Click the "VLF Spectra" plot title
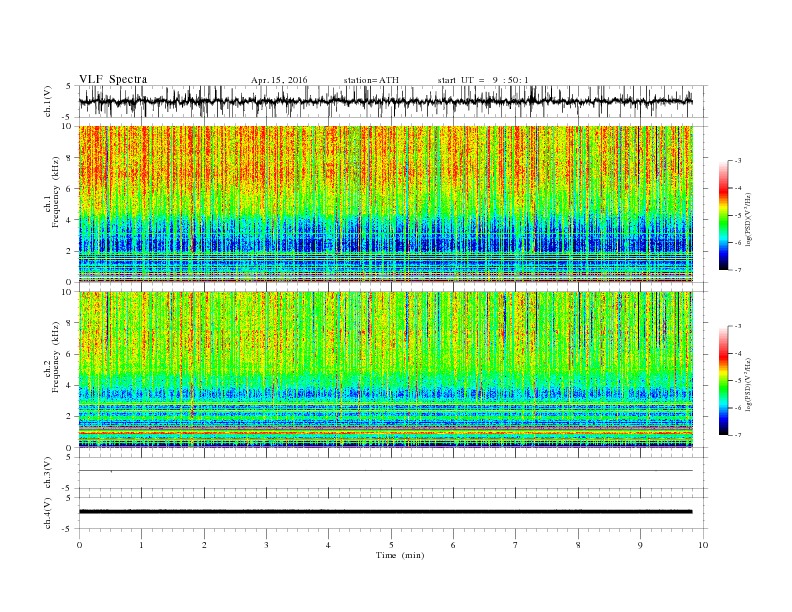 coord(113,79)
